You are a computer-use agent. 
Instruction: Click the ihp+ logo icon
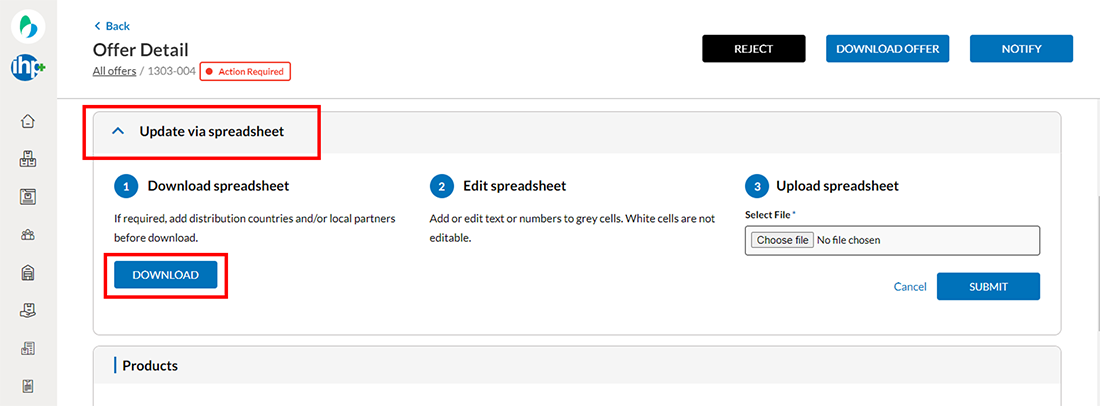28,67
